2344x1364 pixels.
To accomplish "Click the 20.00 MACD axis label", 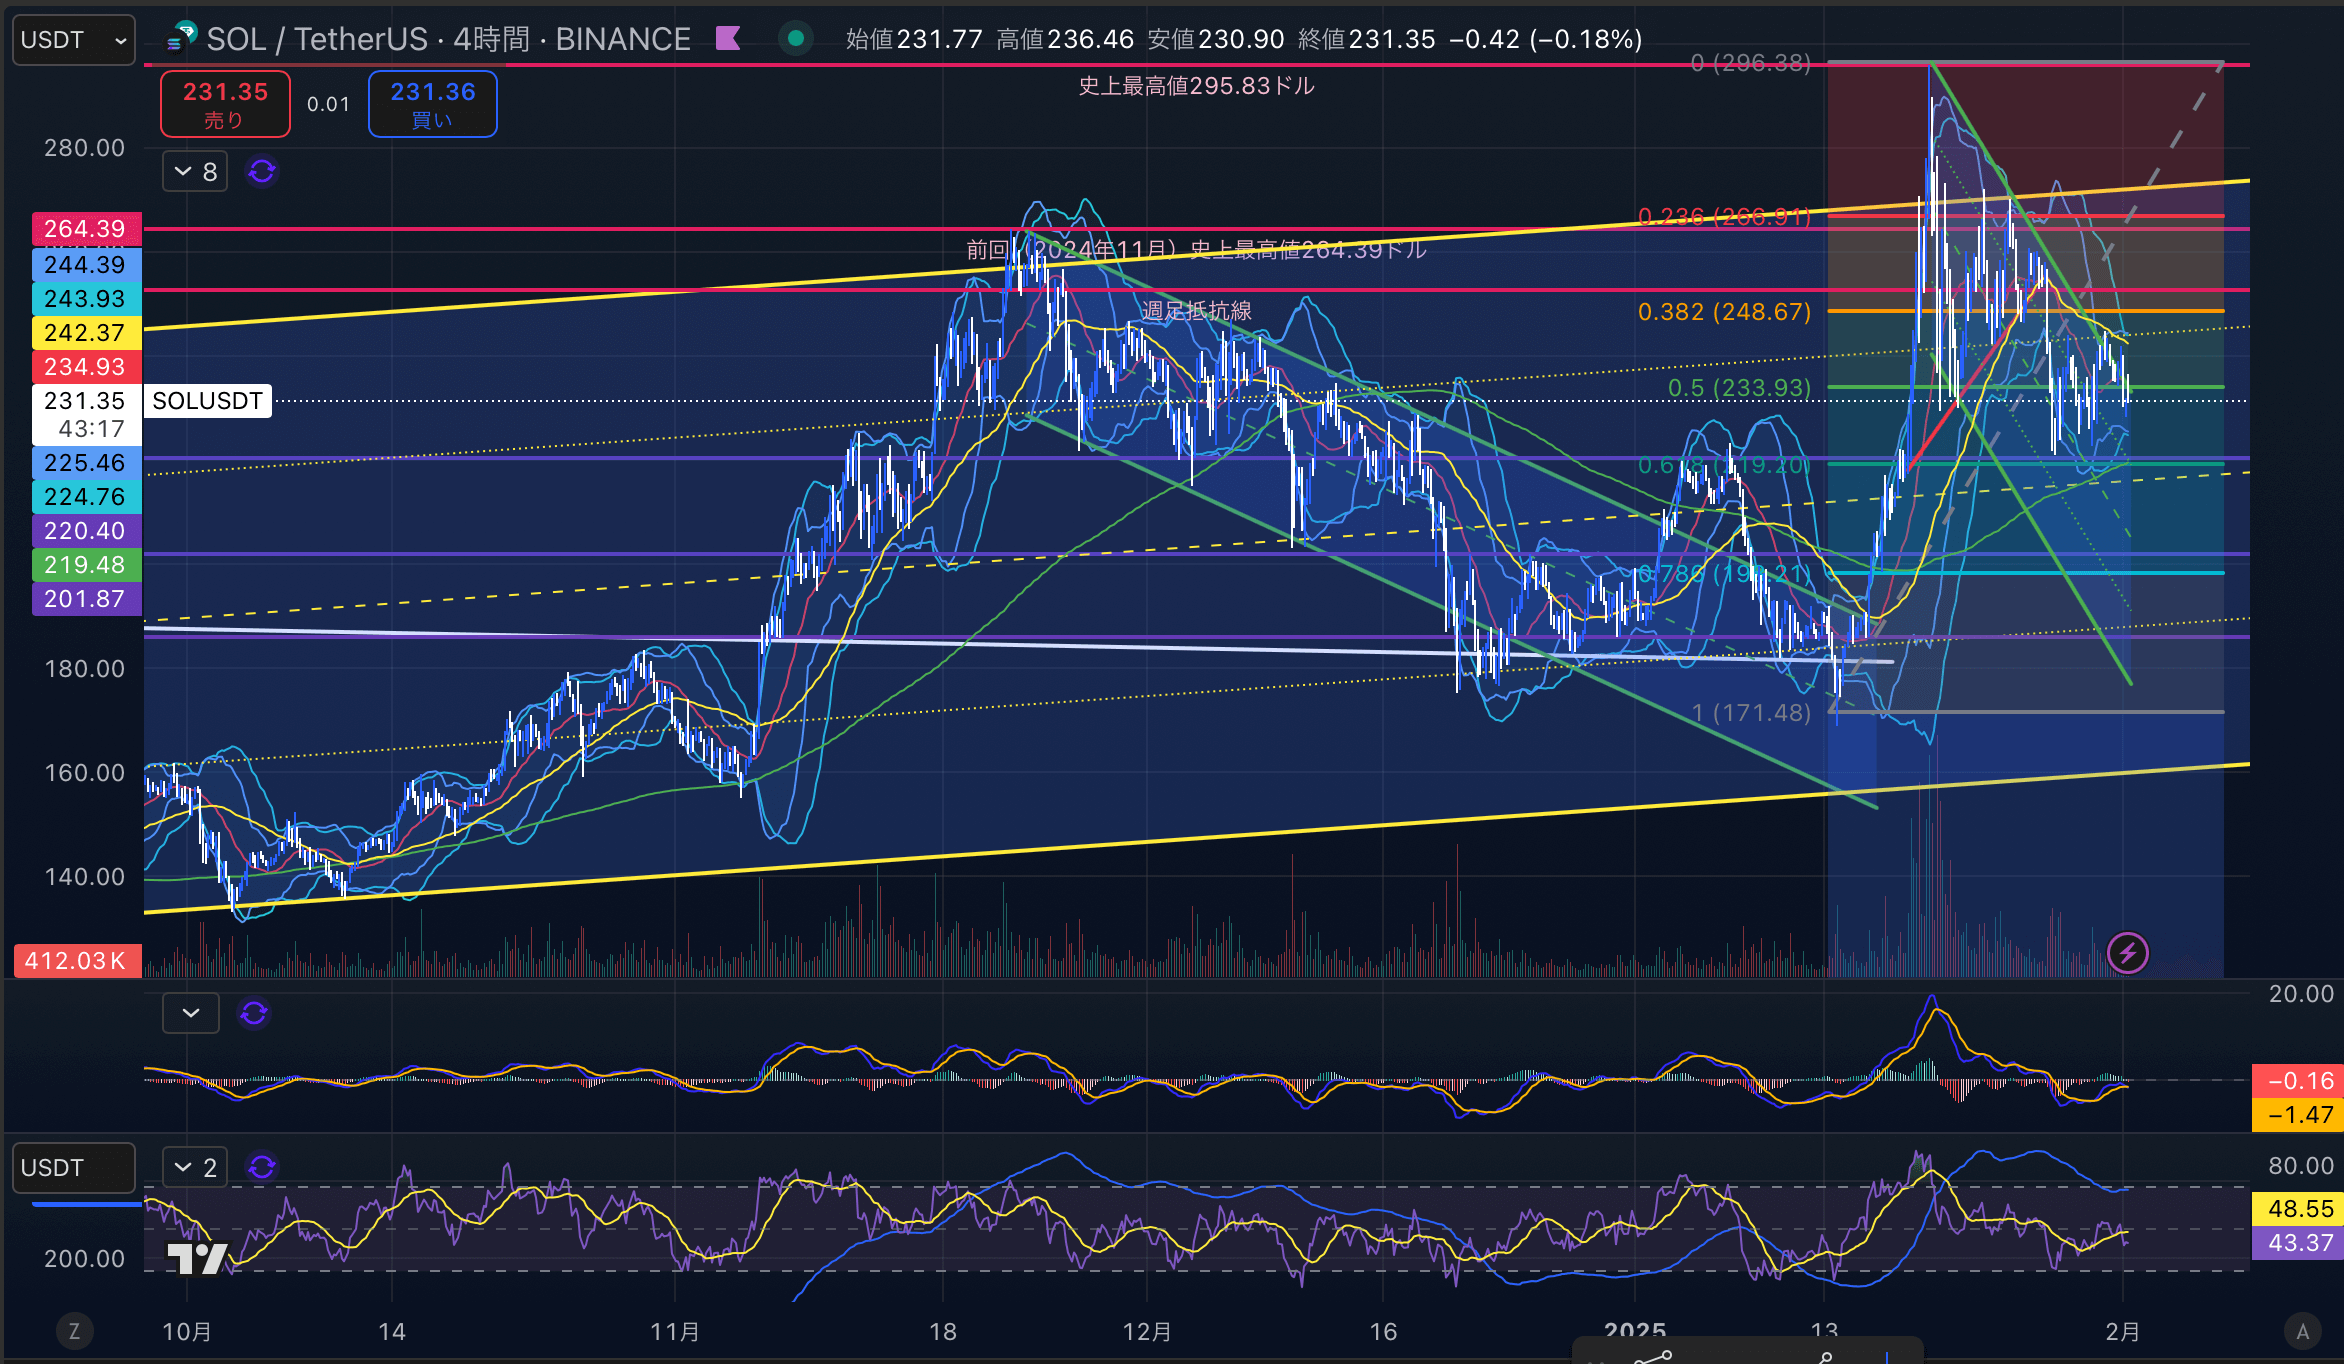I will [x=2301, y=994].
